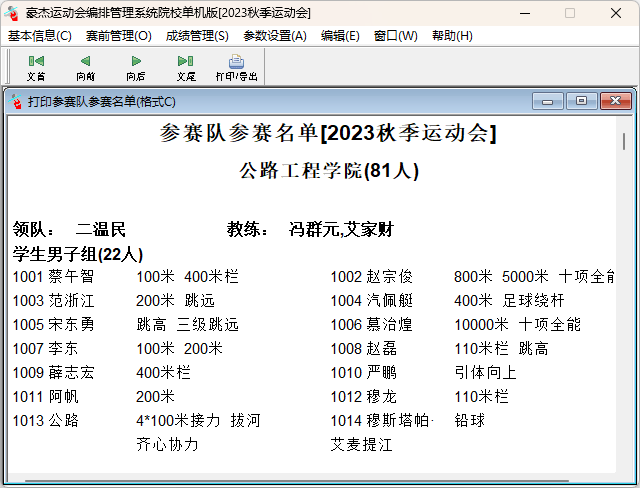Select athlete entry 1005 宋东勇
Viewport: 640px width, 488px height.
pos(53,325)
